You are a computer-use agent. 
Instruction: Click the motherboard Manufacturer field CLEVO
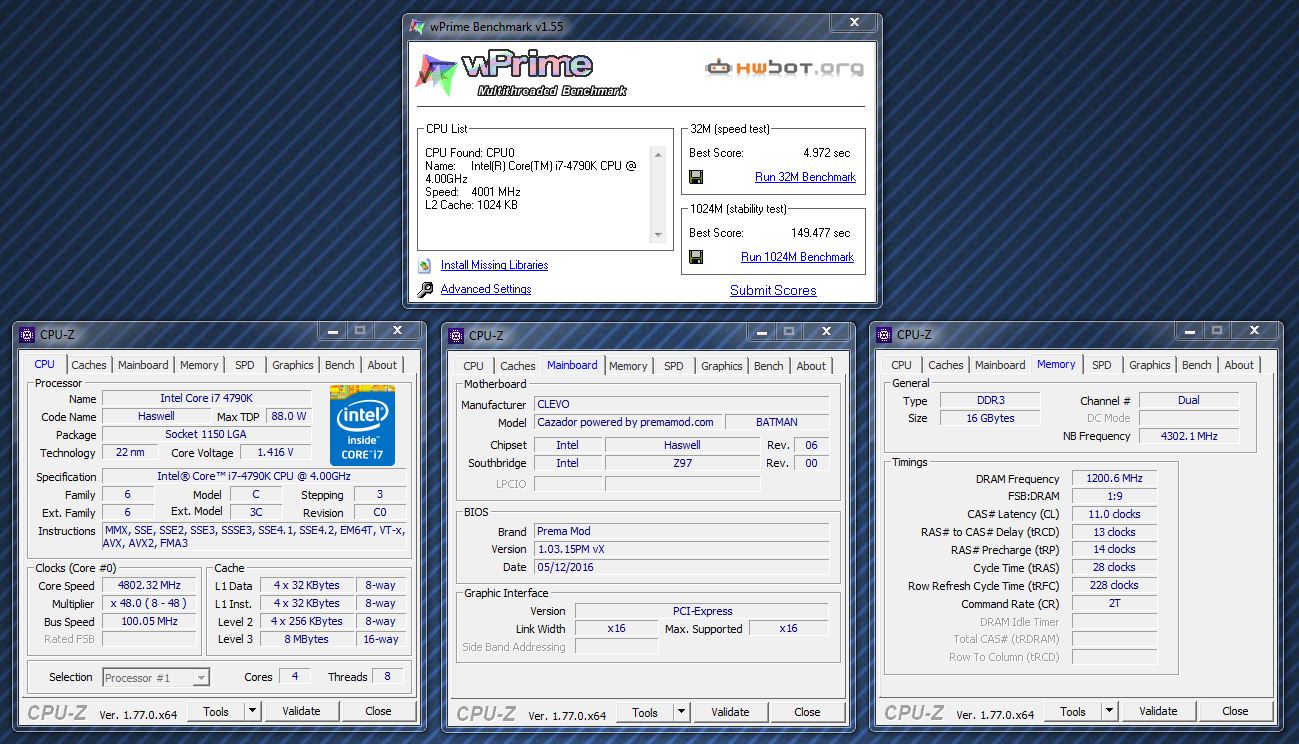(682, 405)
